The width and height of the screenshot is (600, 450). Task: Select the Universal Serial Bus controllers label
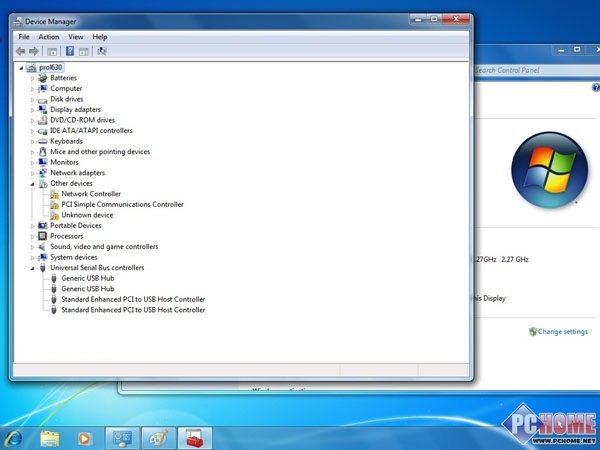[x=97, y=267]
